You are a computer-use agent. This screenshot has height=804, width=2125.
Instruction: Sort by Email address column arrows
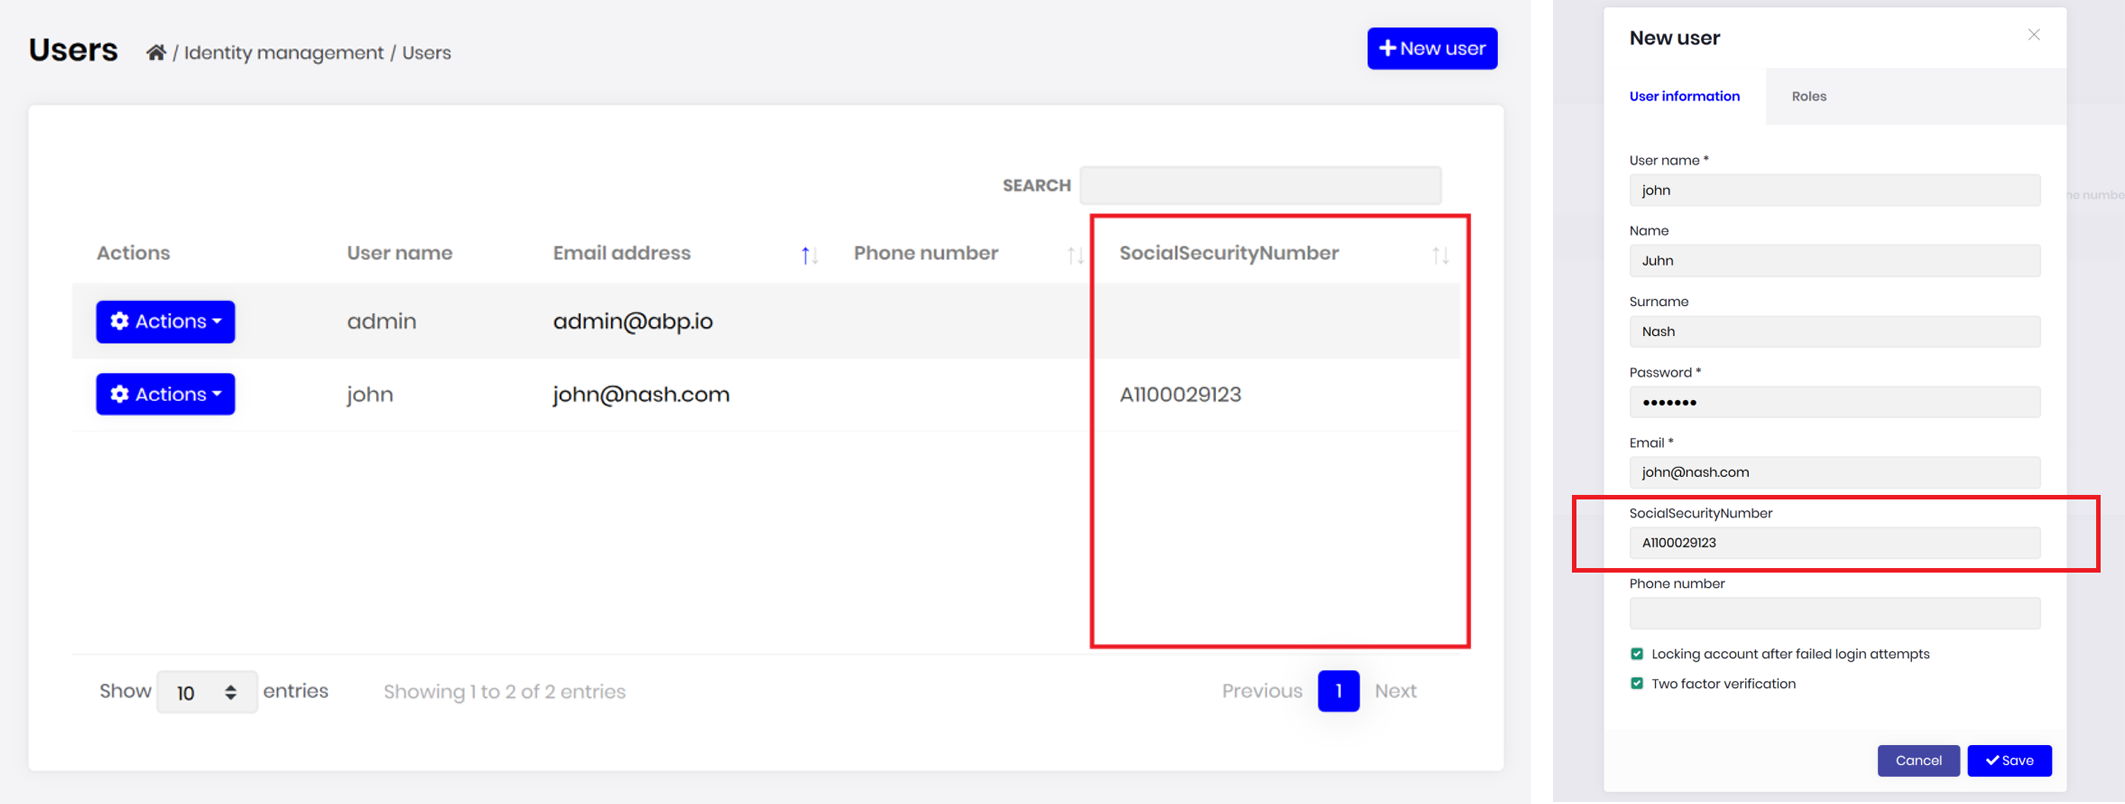coord(809,255)
